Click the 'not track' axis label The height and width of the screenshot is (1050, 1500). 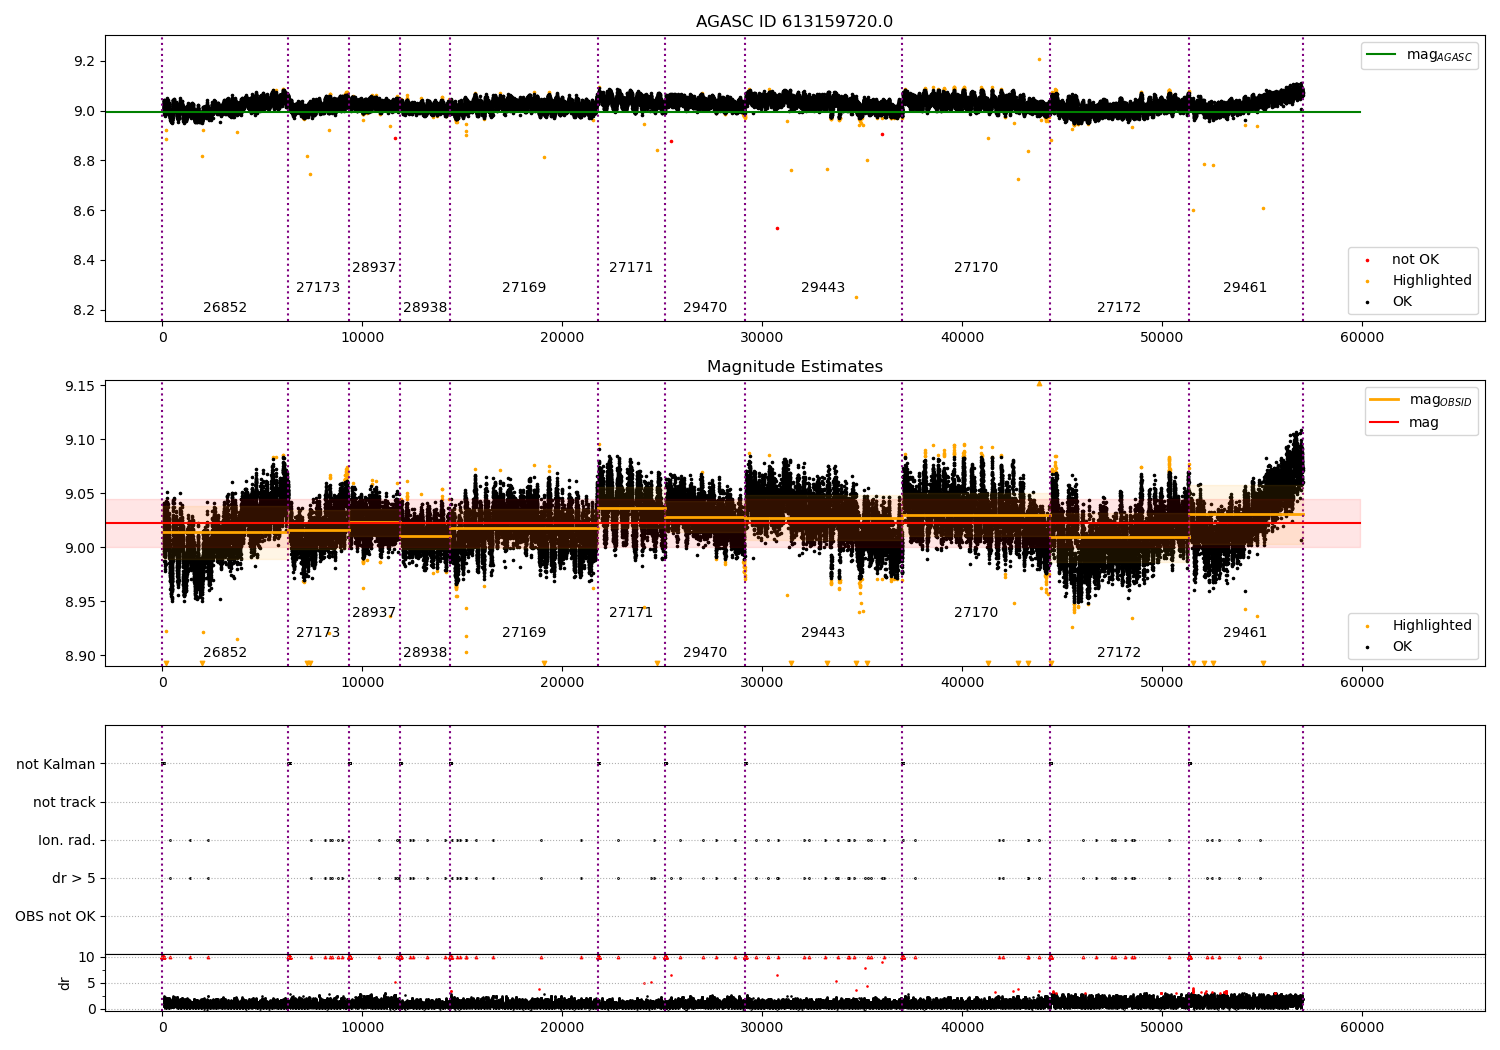pos(64,803)
